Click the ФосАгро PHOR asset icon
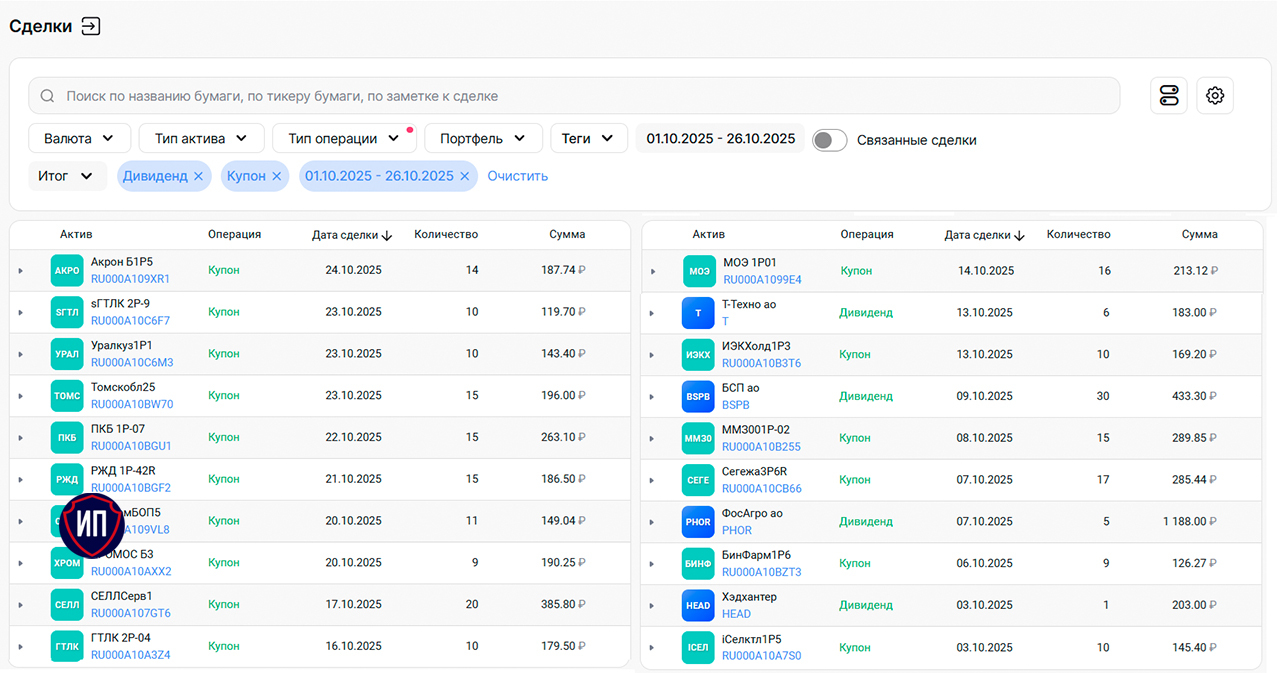This screenshot has height=673, width=1280. [698, 522]
